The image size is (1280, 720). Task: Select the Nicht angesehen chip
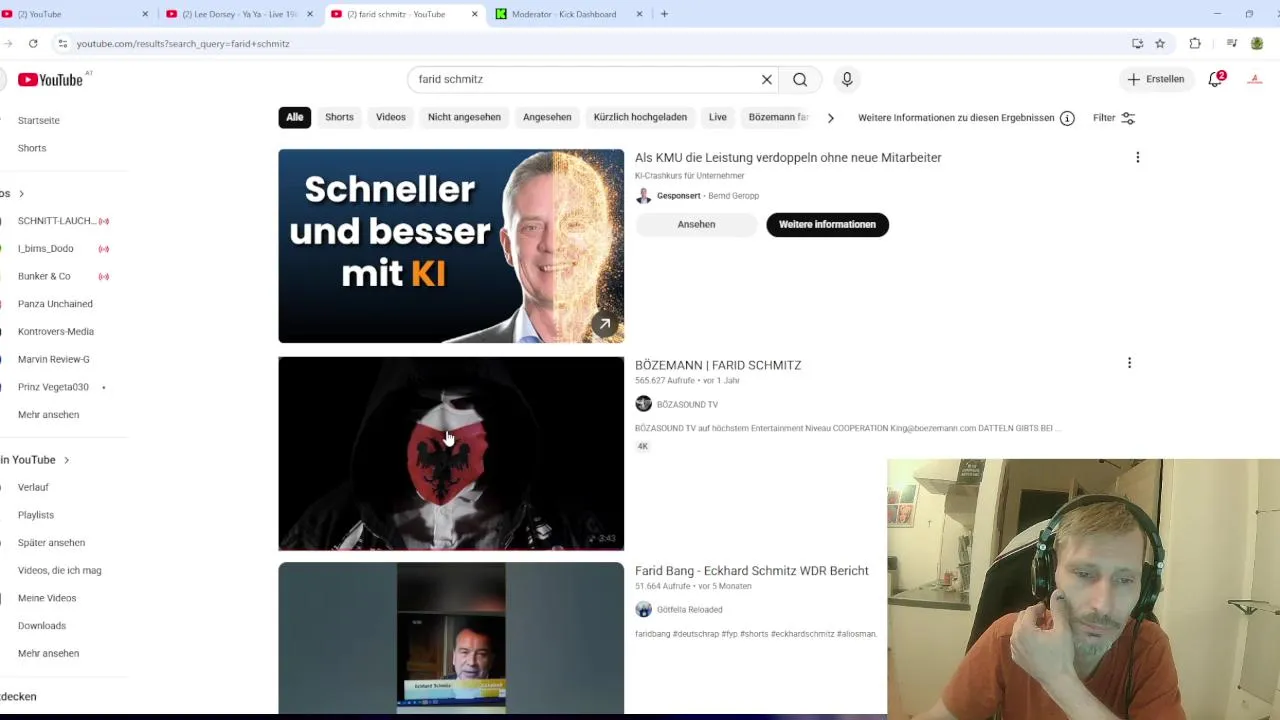(x=464, y=117)
